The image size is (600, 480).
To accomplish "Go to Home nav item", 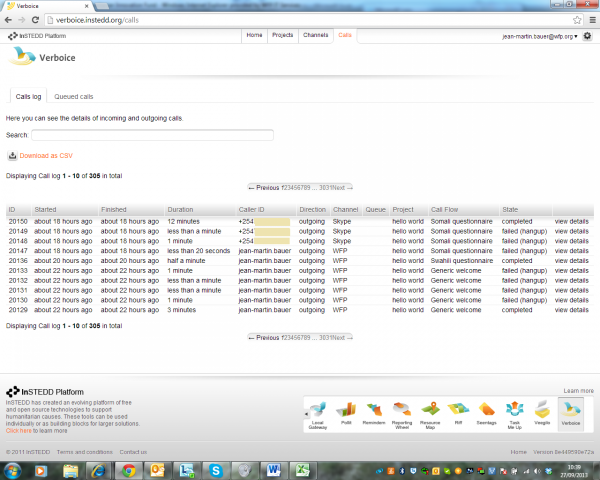I will click(x=254, y=35).
